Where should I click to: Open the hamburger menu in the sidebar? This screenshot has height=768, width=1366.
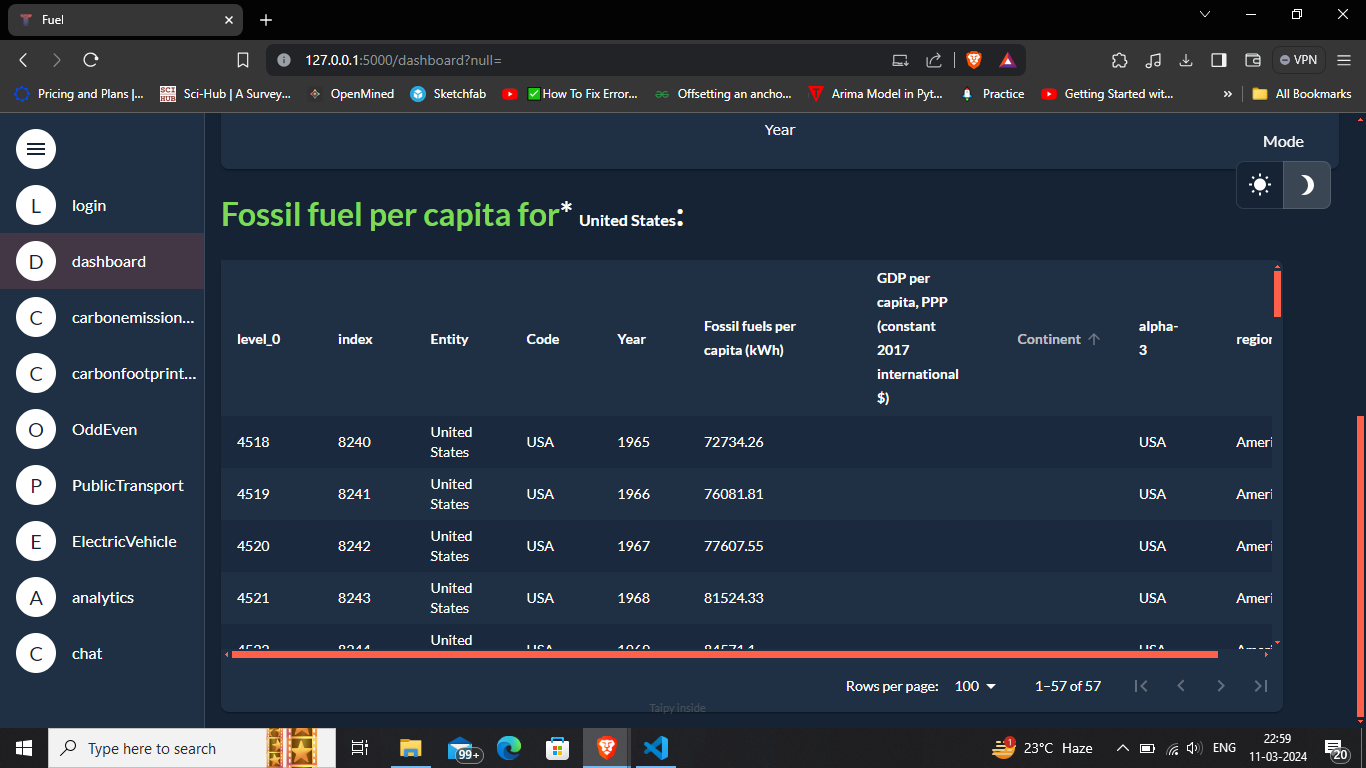point(36,149)
